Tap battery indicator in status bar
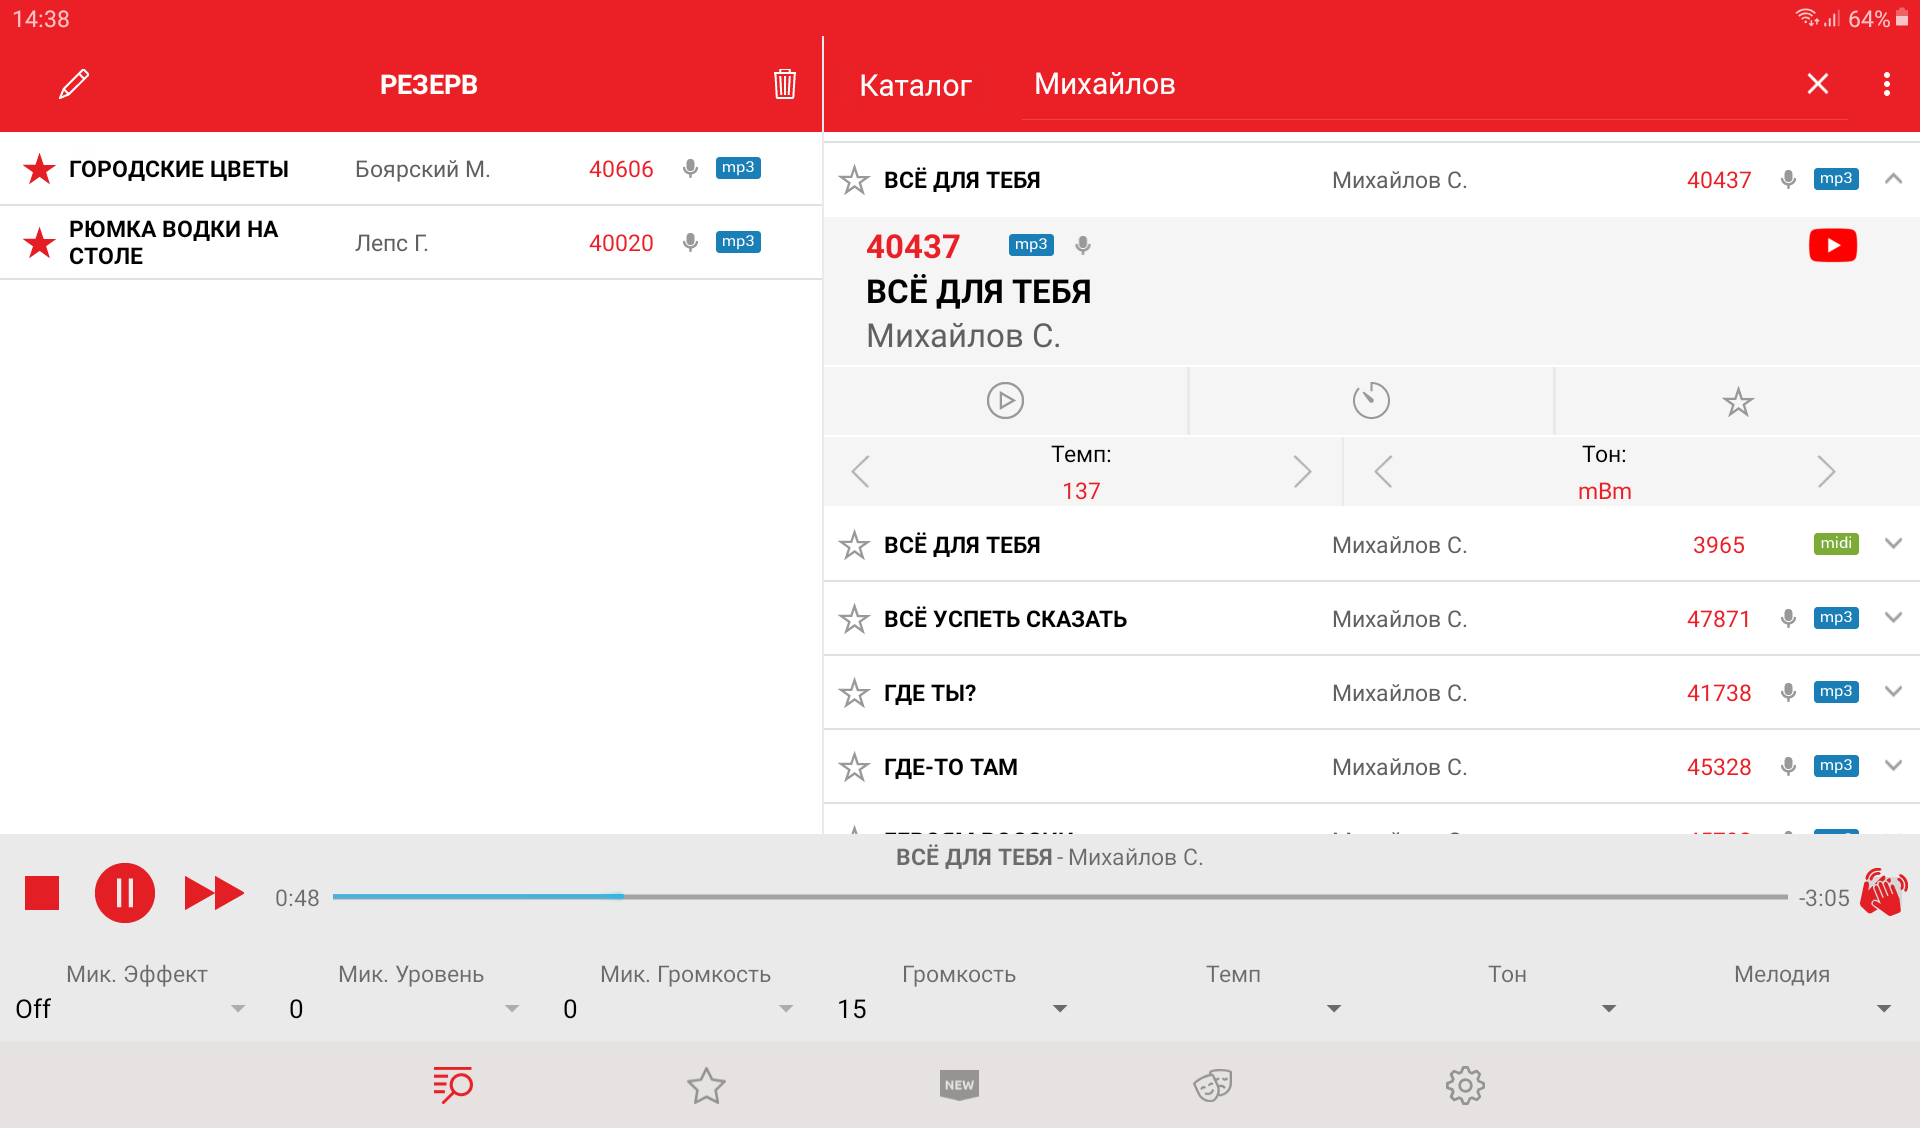This screenshot has width=1920, height=1128. click(1902, 18)
